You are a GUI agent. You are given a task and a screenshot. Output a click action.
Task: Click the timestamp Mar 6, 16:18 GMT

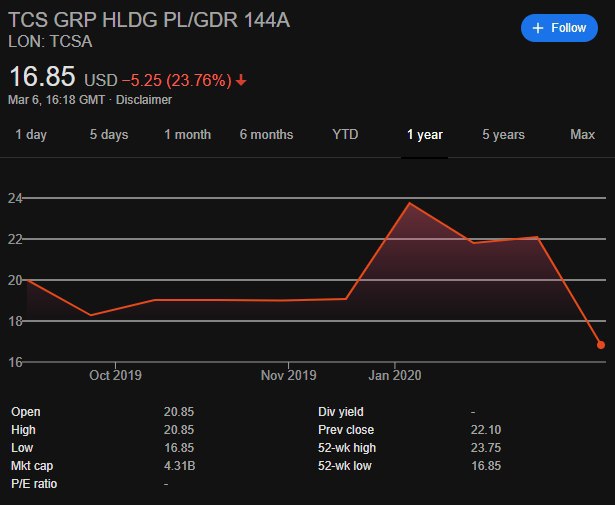pos(56,100)
